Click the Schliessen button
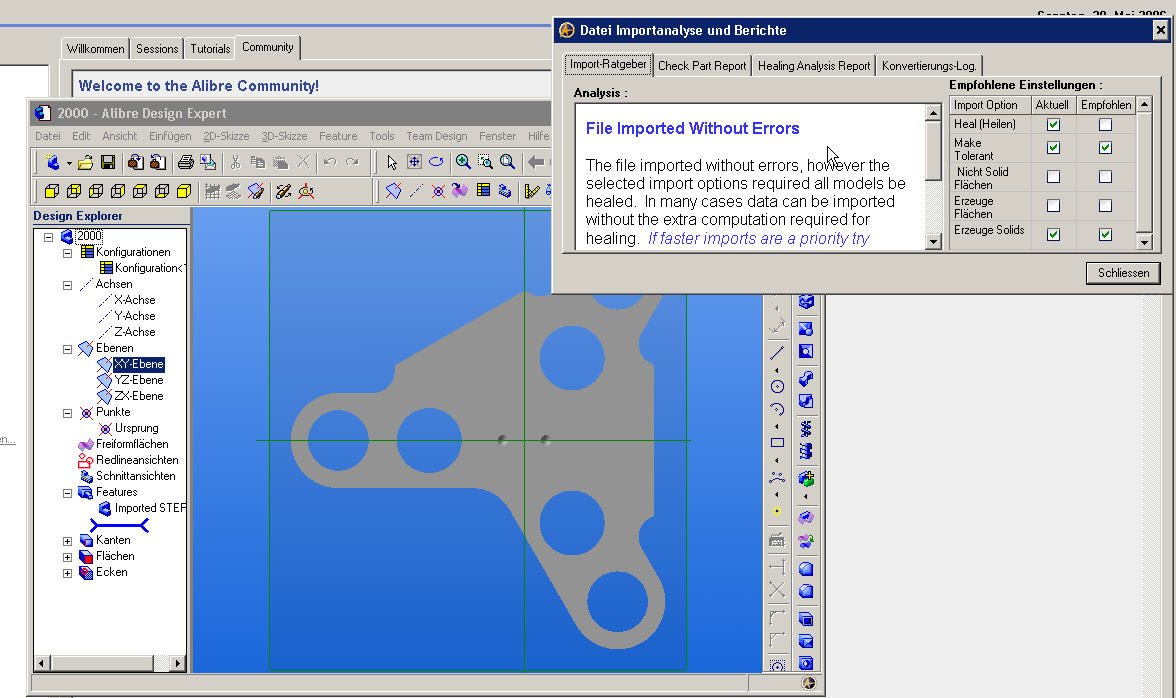 click(1123, 273)
